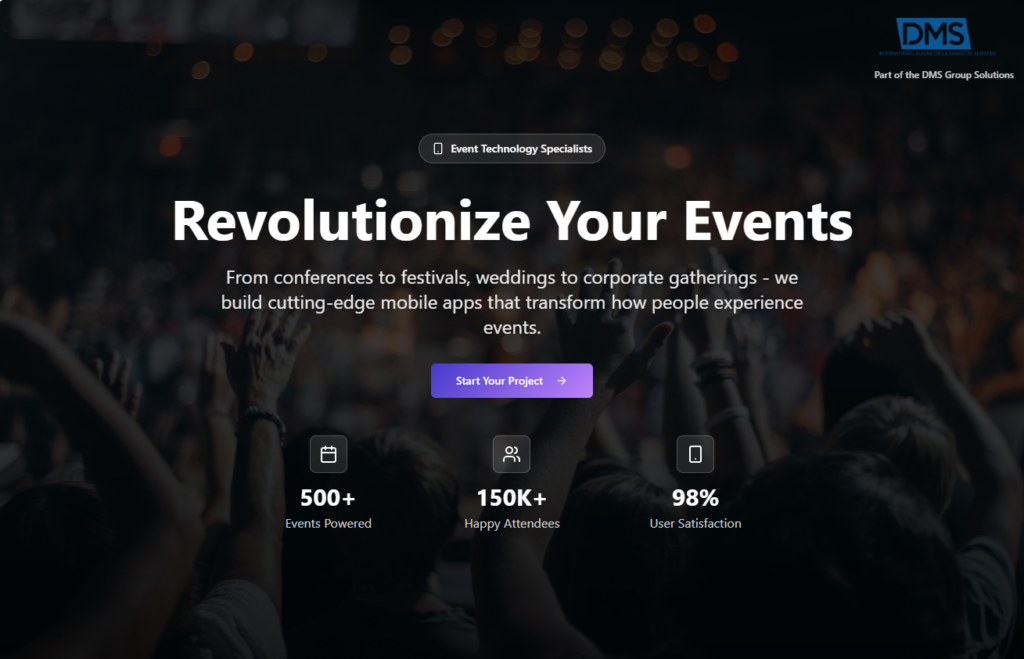Click the Revolutionize Your Events headline
Image resolution: width=1024 pixels, height=659 pixels.
point(512,221)
